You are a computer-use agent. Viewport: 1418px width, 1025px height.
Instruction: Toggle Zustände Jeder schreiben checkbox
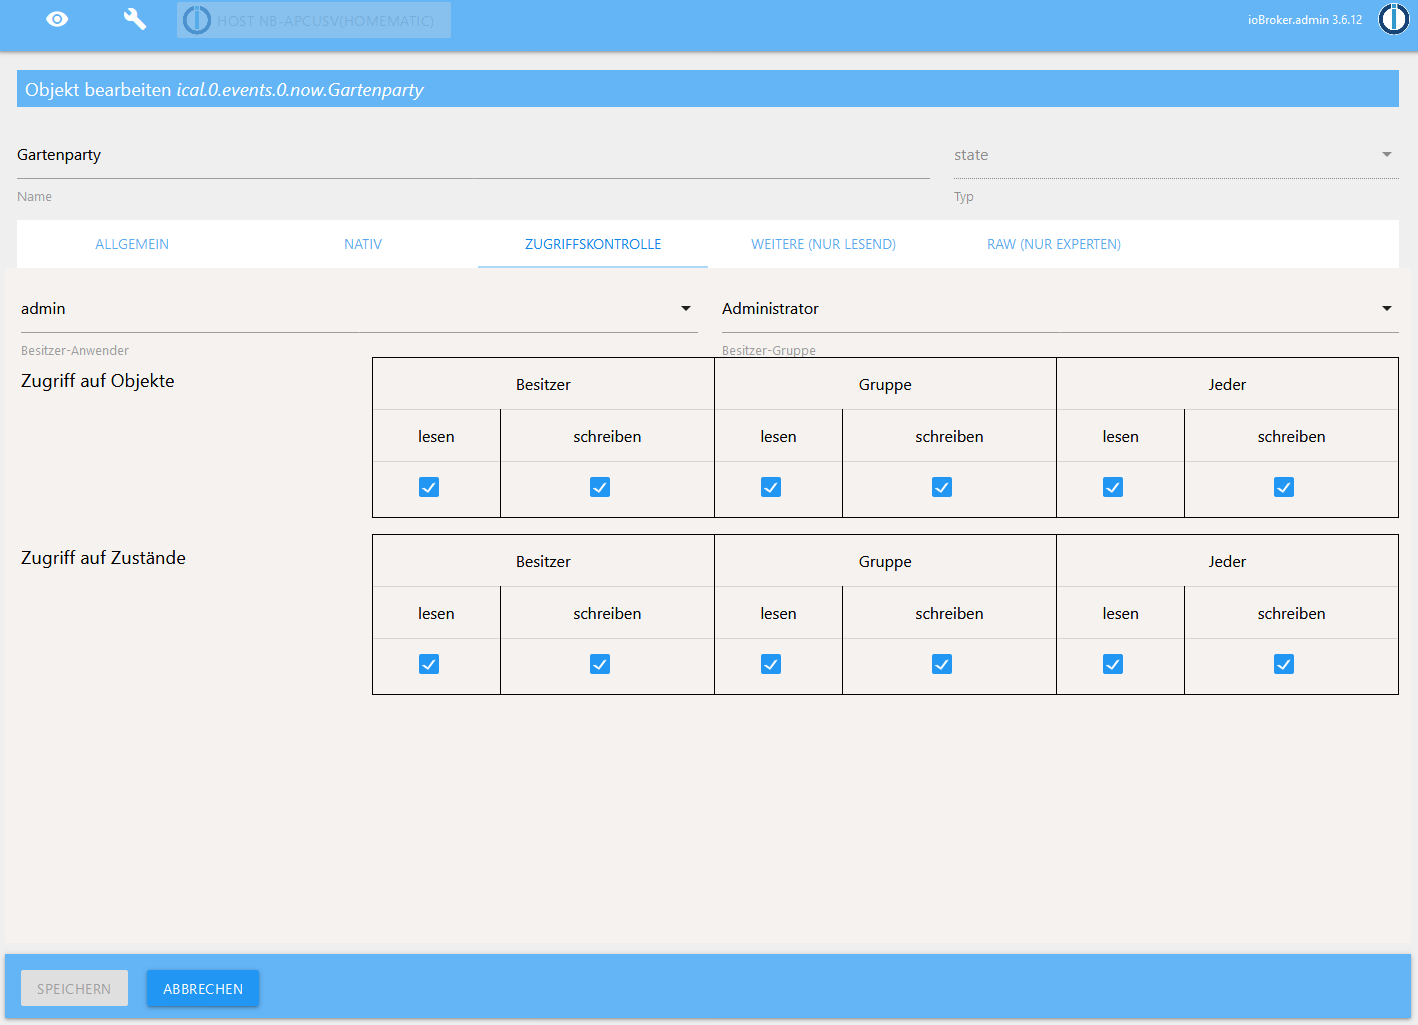click(x=1284, y=664)
